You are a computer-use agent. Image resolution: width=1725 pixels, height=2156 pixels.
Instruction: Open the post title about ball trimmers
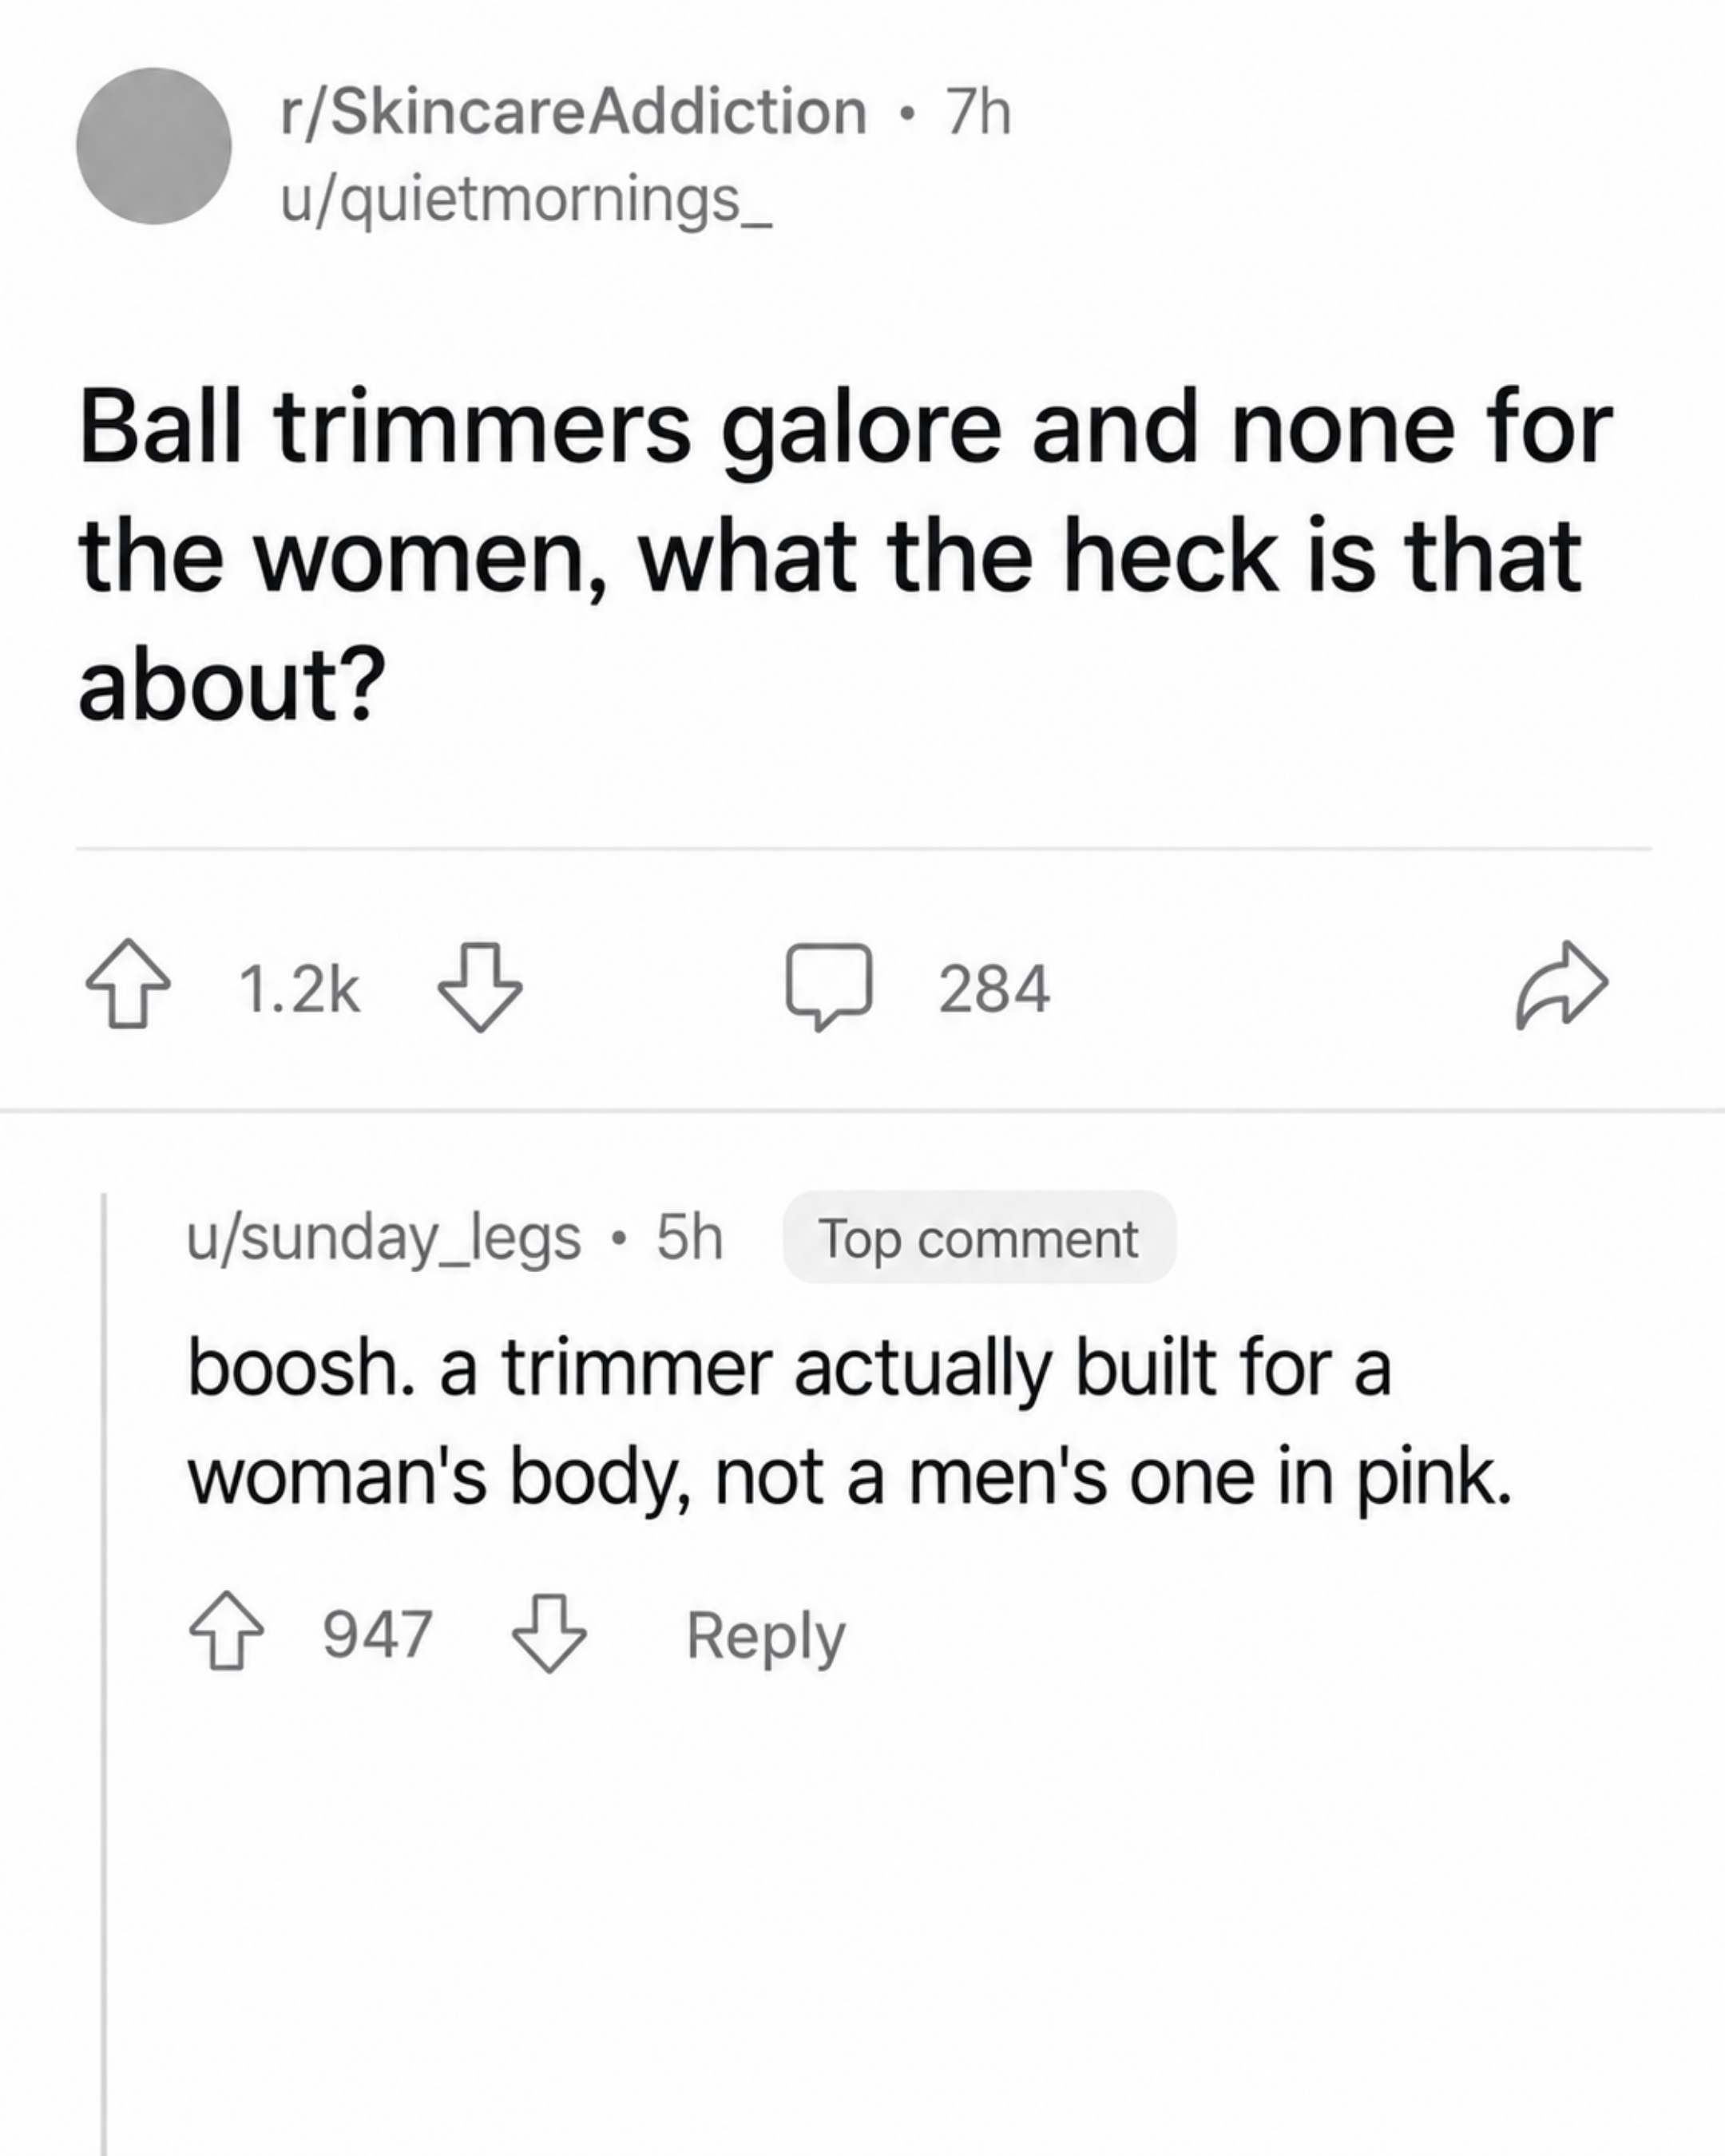[x=845, y=555]
